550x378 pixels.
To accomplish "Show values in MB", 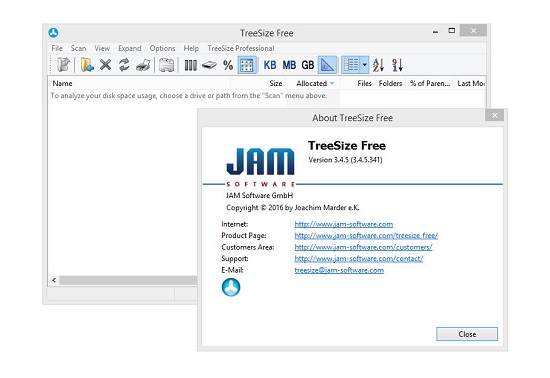I will click(x=289, y=65).
